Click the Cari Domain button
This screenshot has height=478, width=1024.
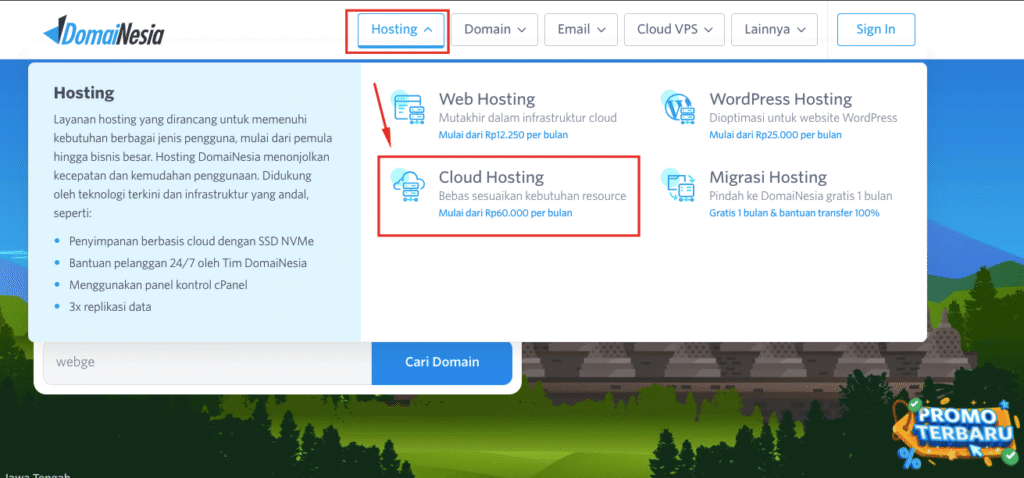coord(442,362)
